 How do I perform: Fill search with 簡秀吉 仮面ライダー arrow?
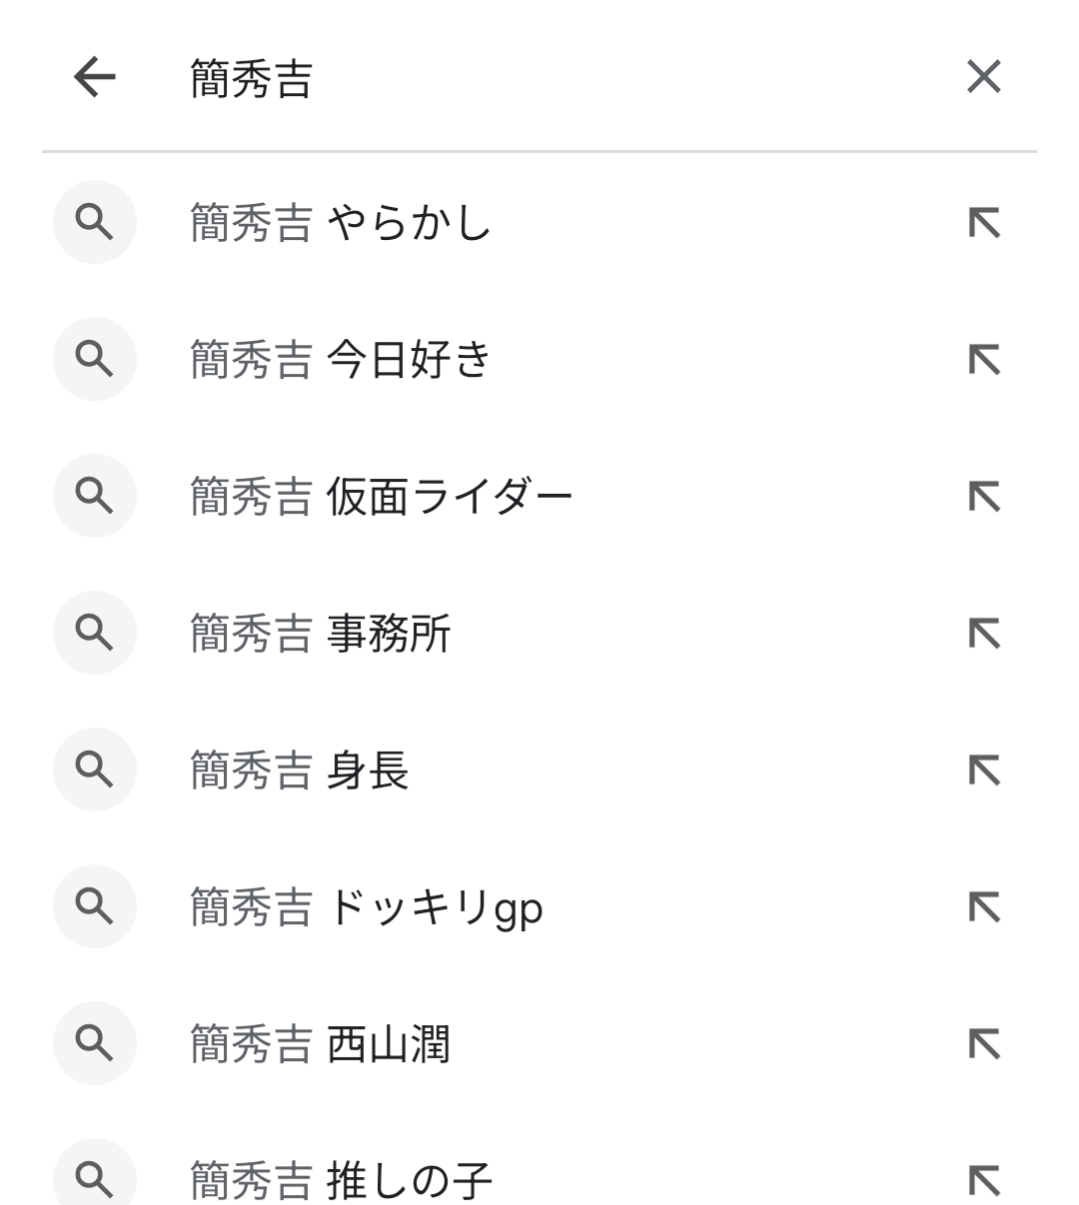pos(984,497)
